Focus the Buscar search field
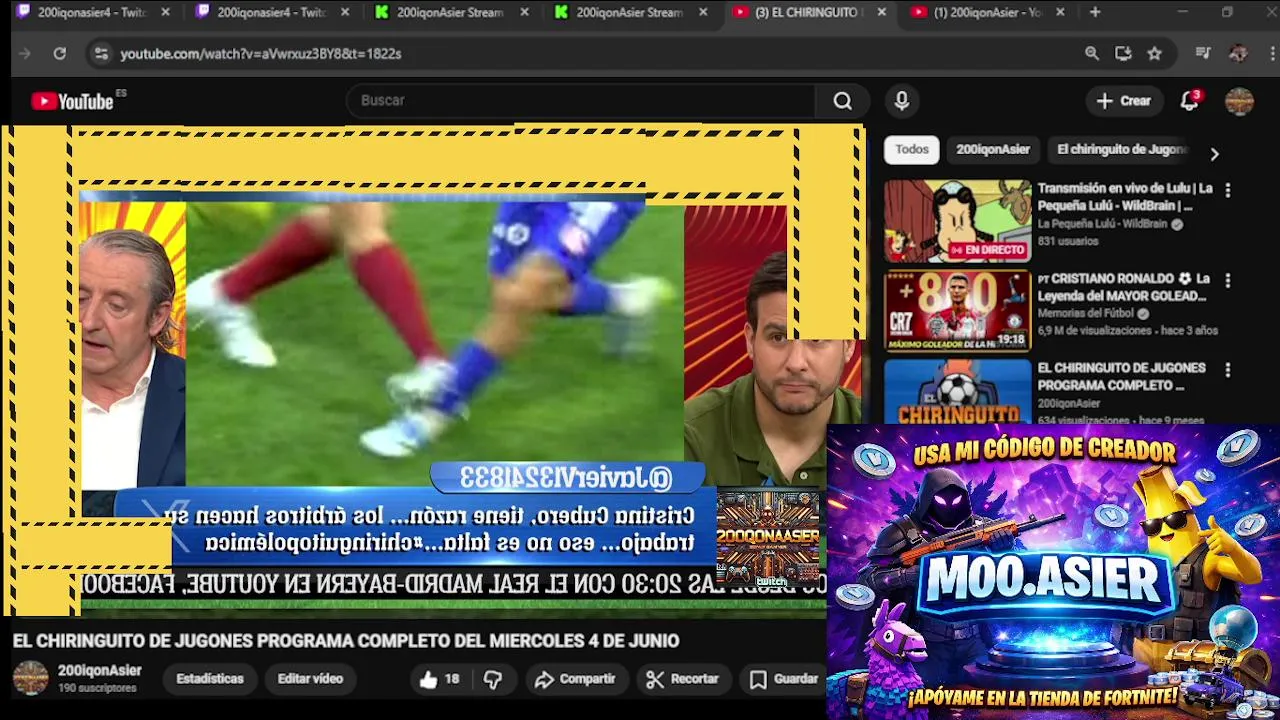This screenshot has height=720, width=1280. (x=583, y=101)
